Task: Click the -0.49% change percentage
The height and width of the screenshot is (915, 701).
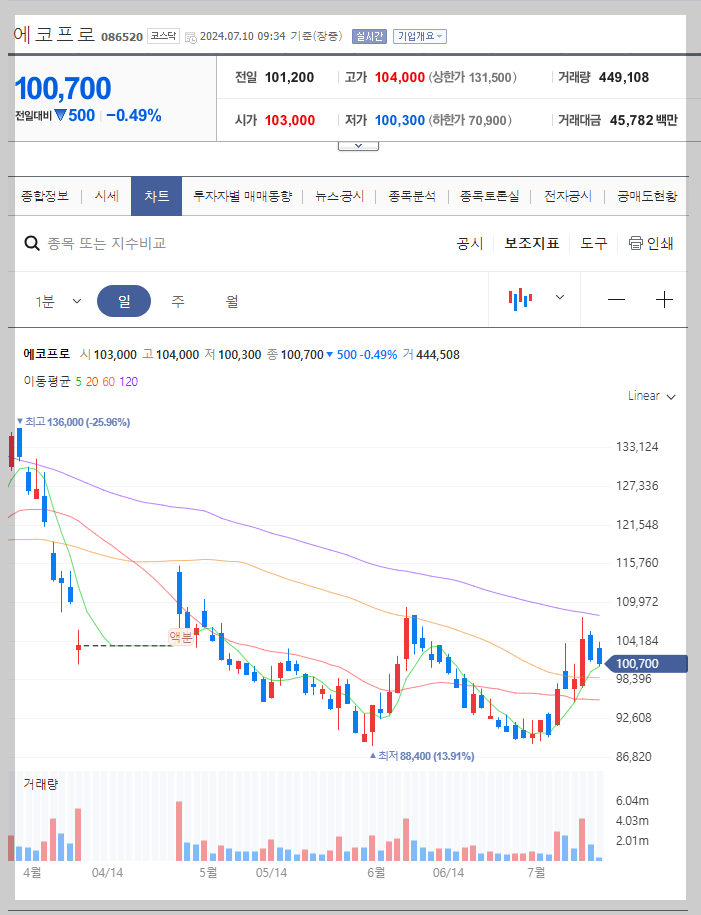Action: (x=134, y=116)
